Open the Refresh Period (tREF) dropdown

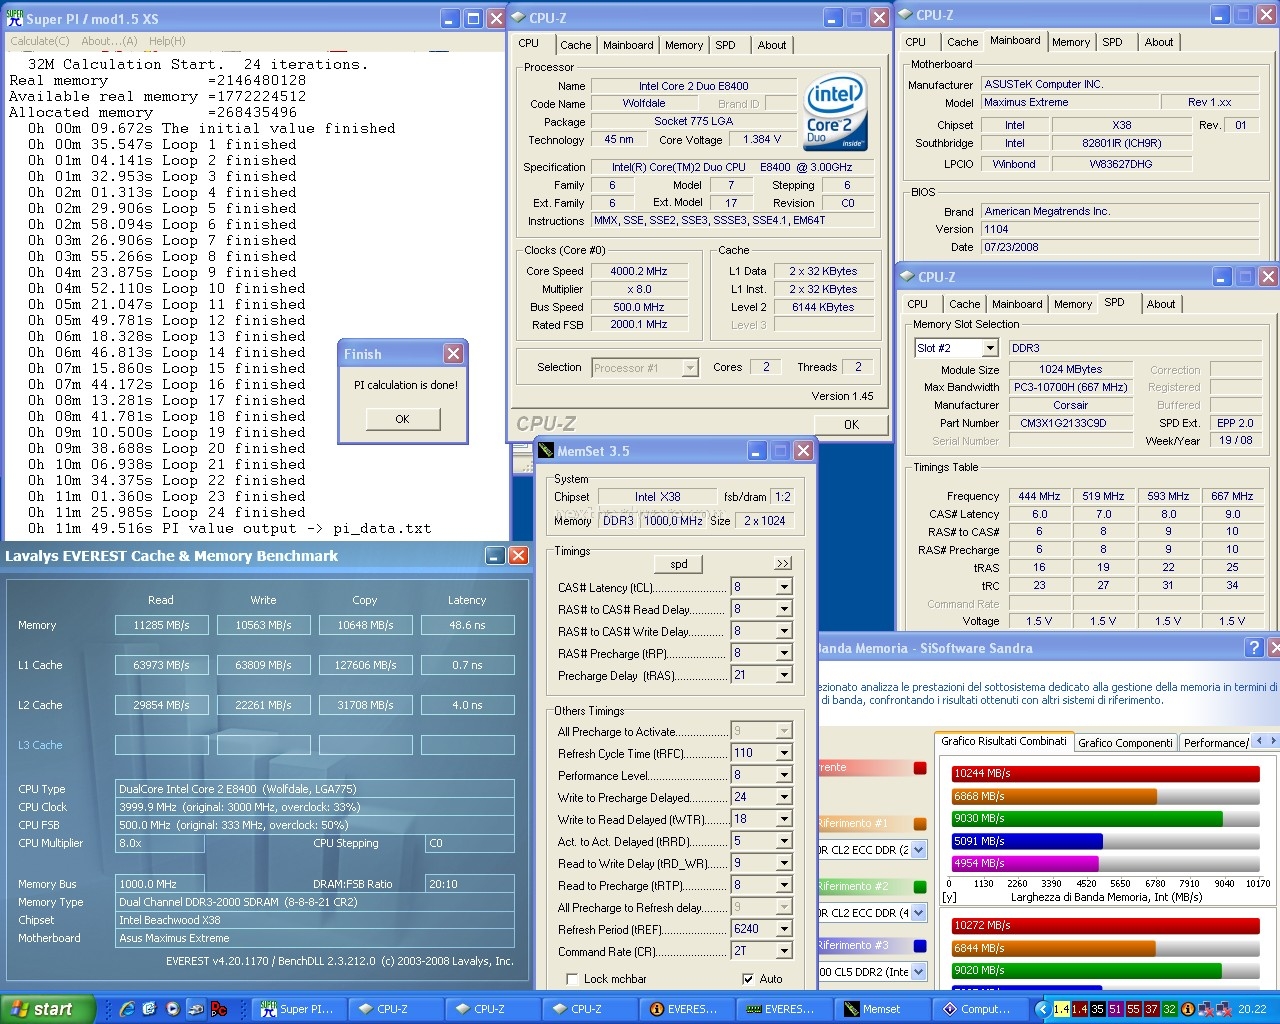coord(784,929)
